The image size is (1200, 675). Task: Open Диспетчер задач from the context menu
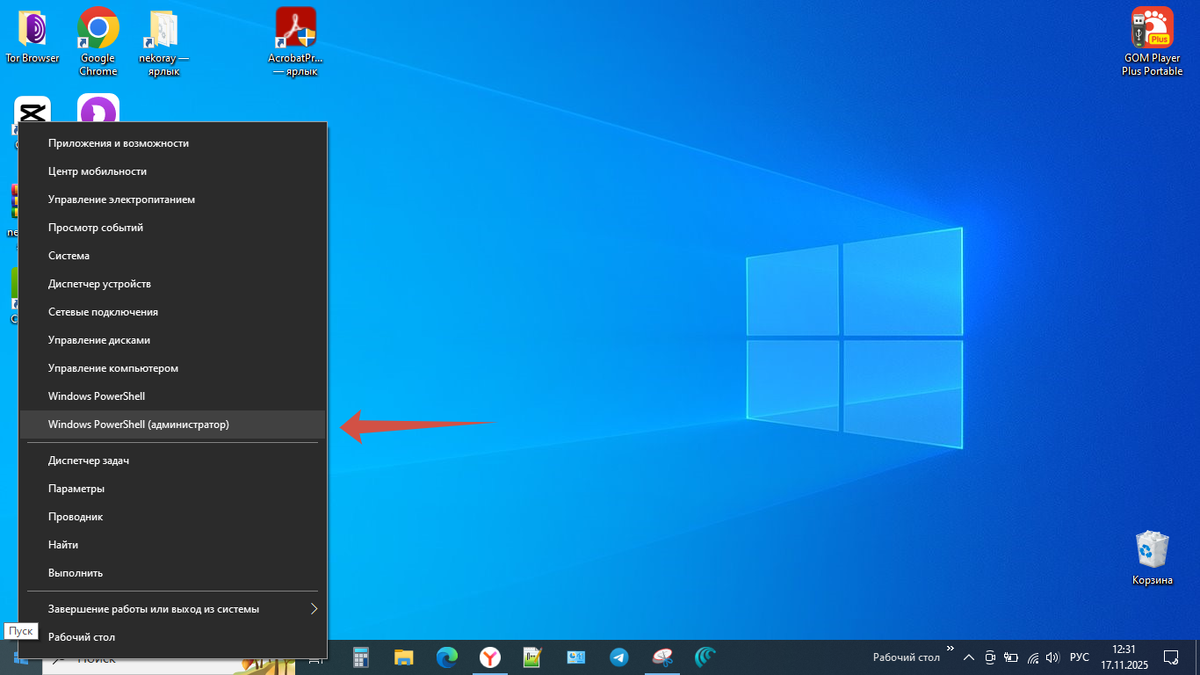click(87, 460)
